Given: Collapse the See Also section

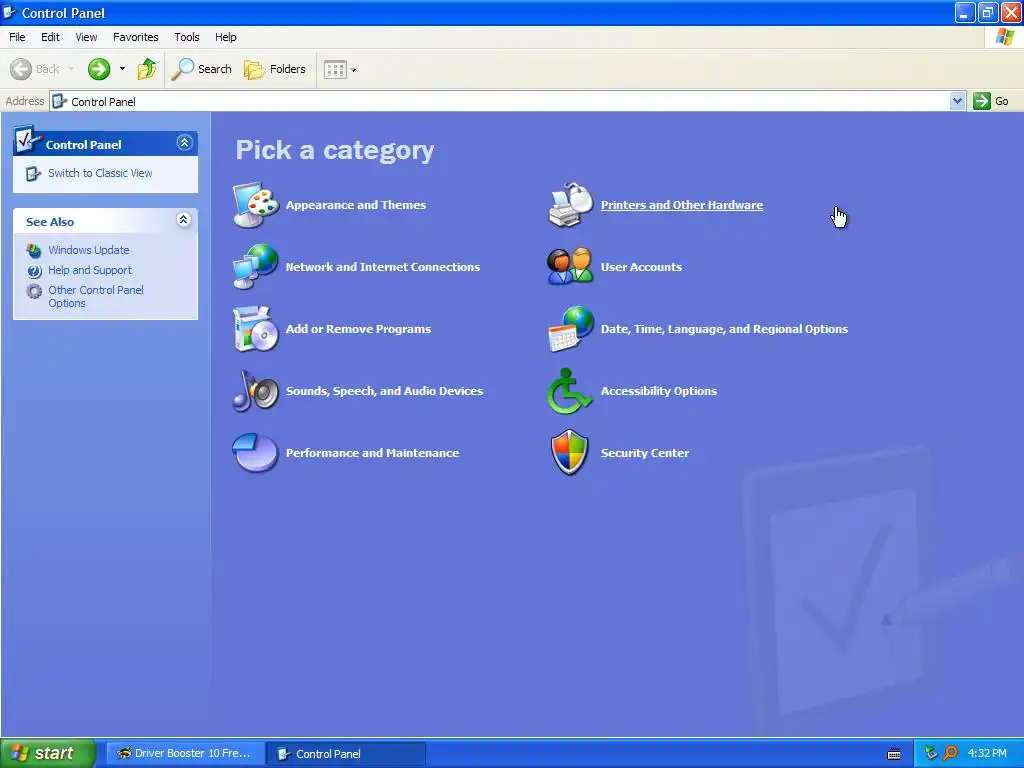Looking at the screenshot, I should coord(184,219).
